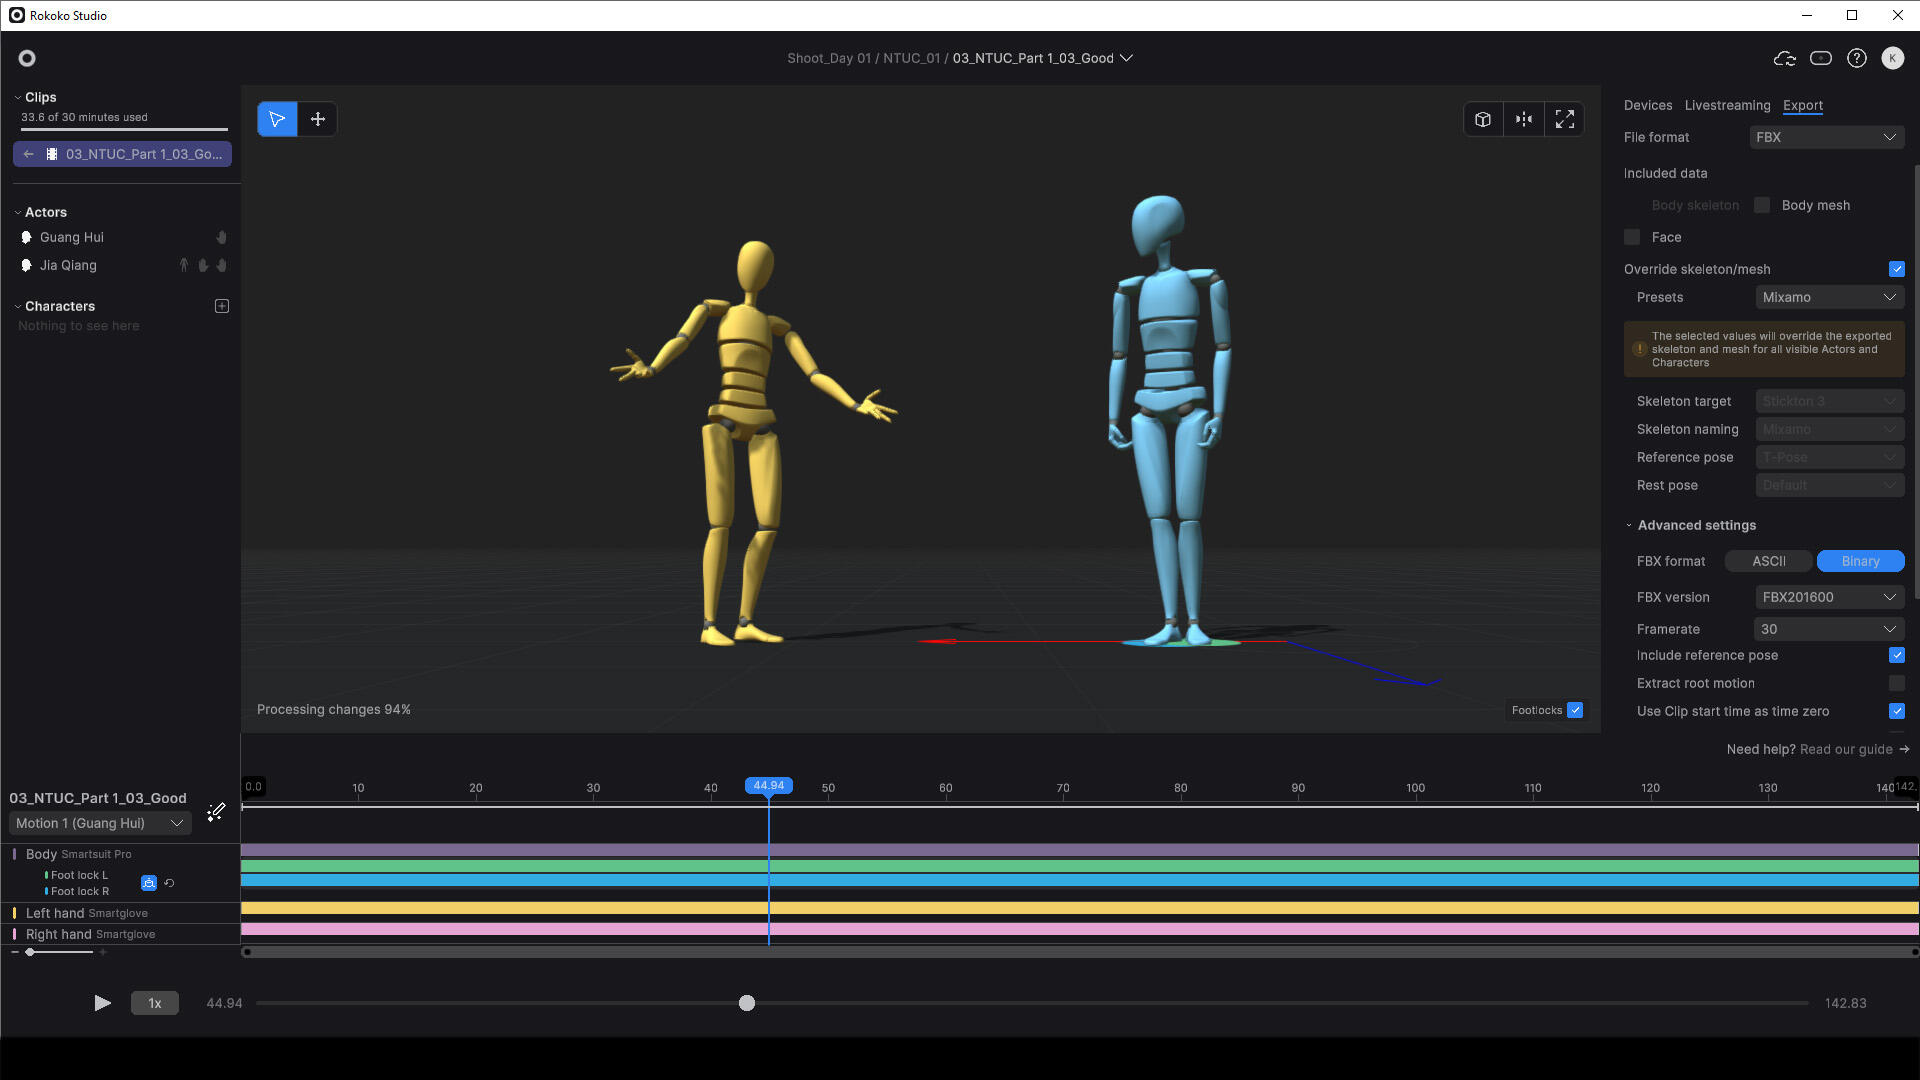Select the arrow selection tool

pos(277,119)
